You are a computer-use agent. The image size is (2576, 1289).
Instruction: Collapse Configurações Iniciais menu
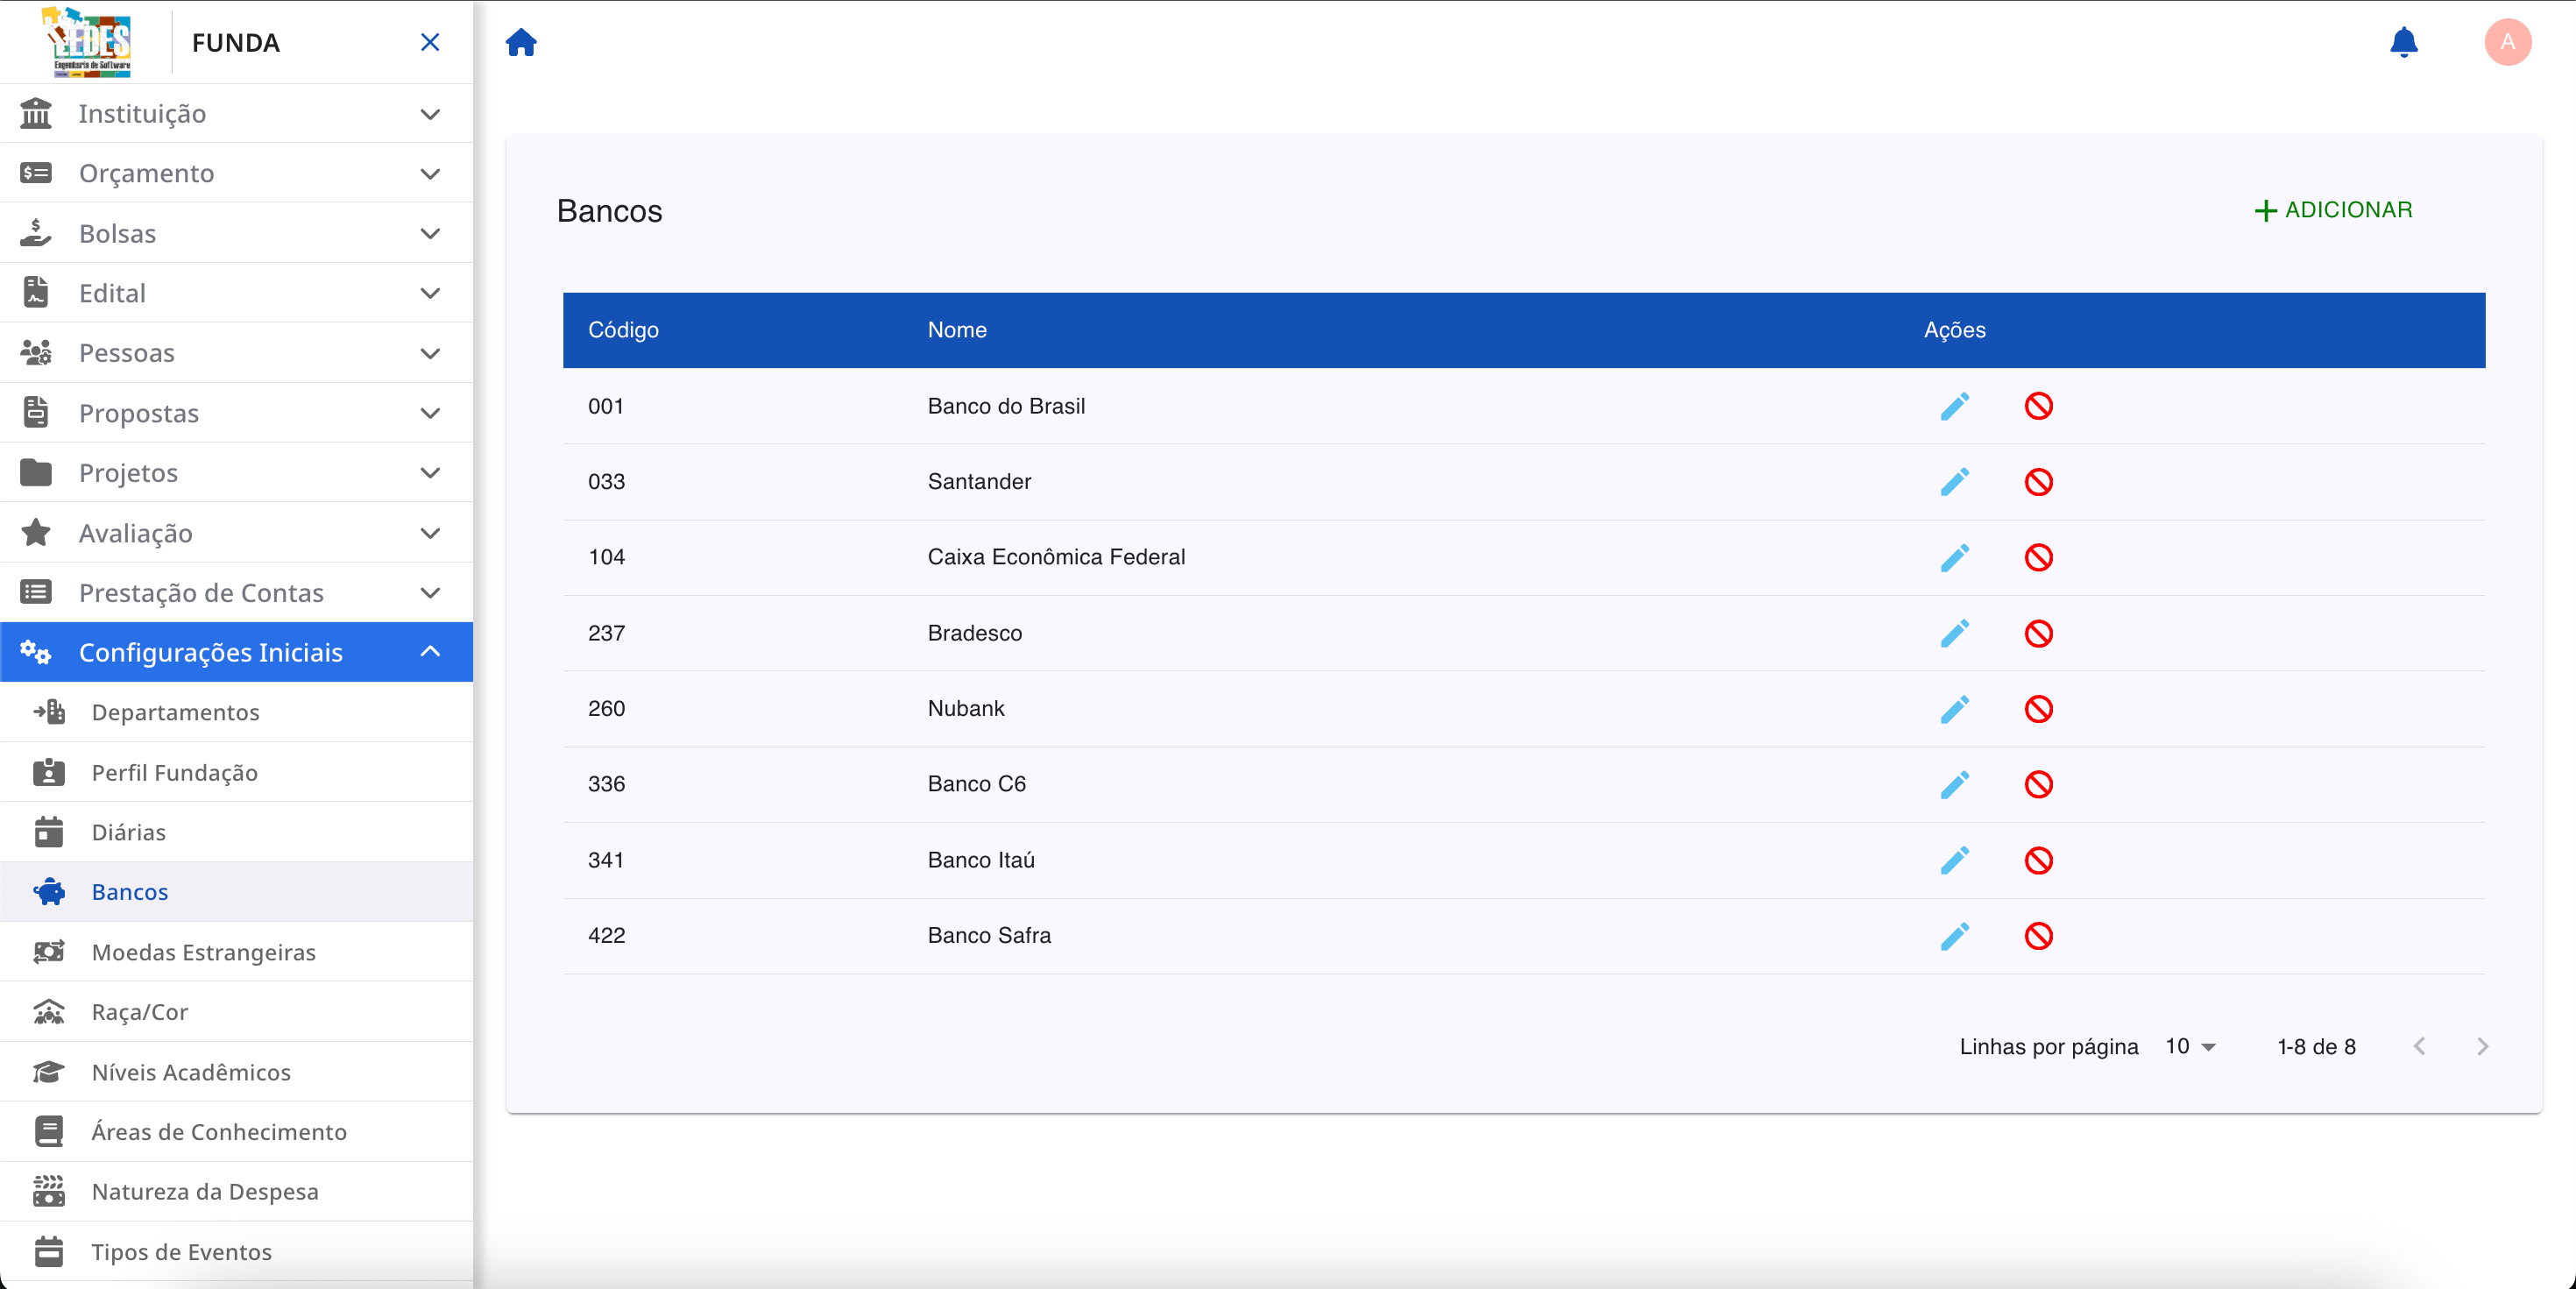point(236,652)
